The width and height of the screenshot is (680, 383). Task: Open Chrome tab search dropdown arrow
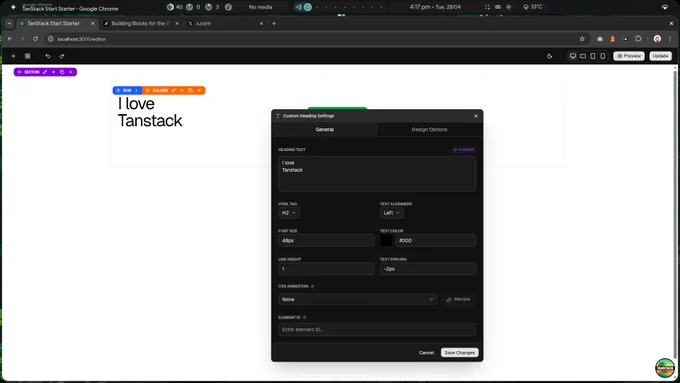[9, 23]
